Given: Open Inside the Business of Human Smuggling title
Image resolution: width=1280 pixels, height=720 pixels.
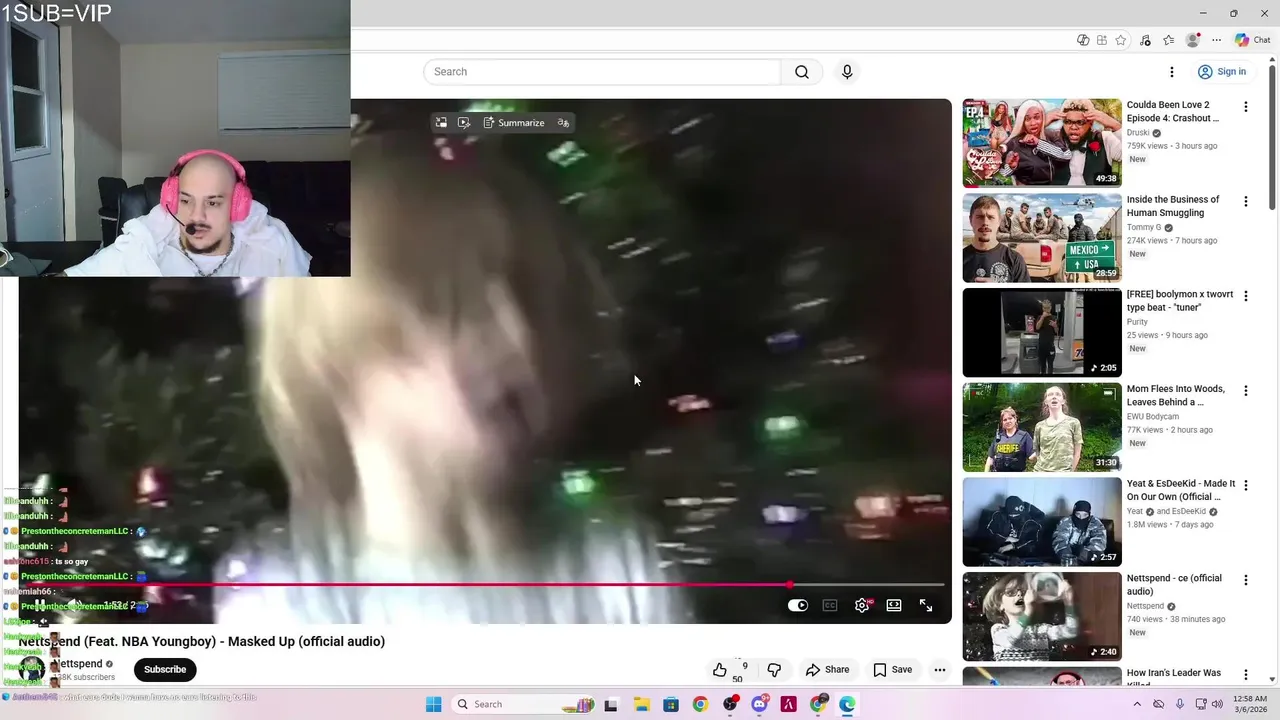Looking at the screenshot, I should tap(1173, 206).
